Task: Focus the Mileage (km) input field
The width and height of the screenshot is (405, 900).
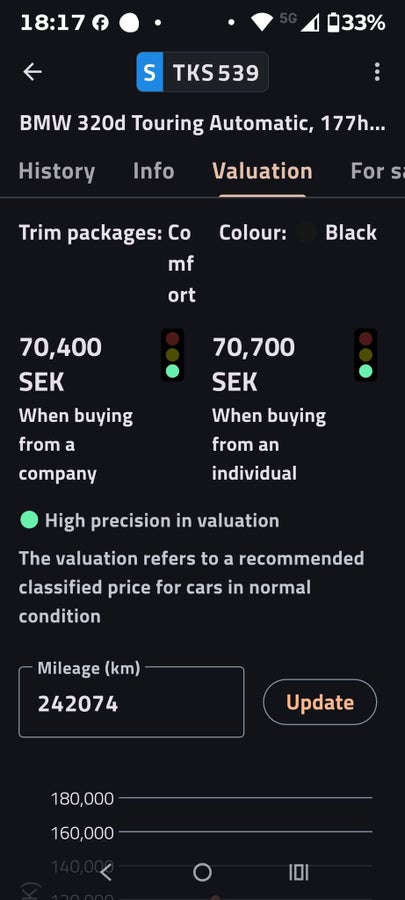Action: click(131, 702)
